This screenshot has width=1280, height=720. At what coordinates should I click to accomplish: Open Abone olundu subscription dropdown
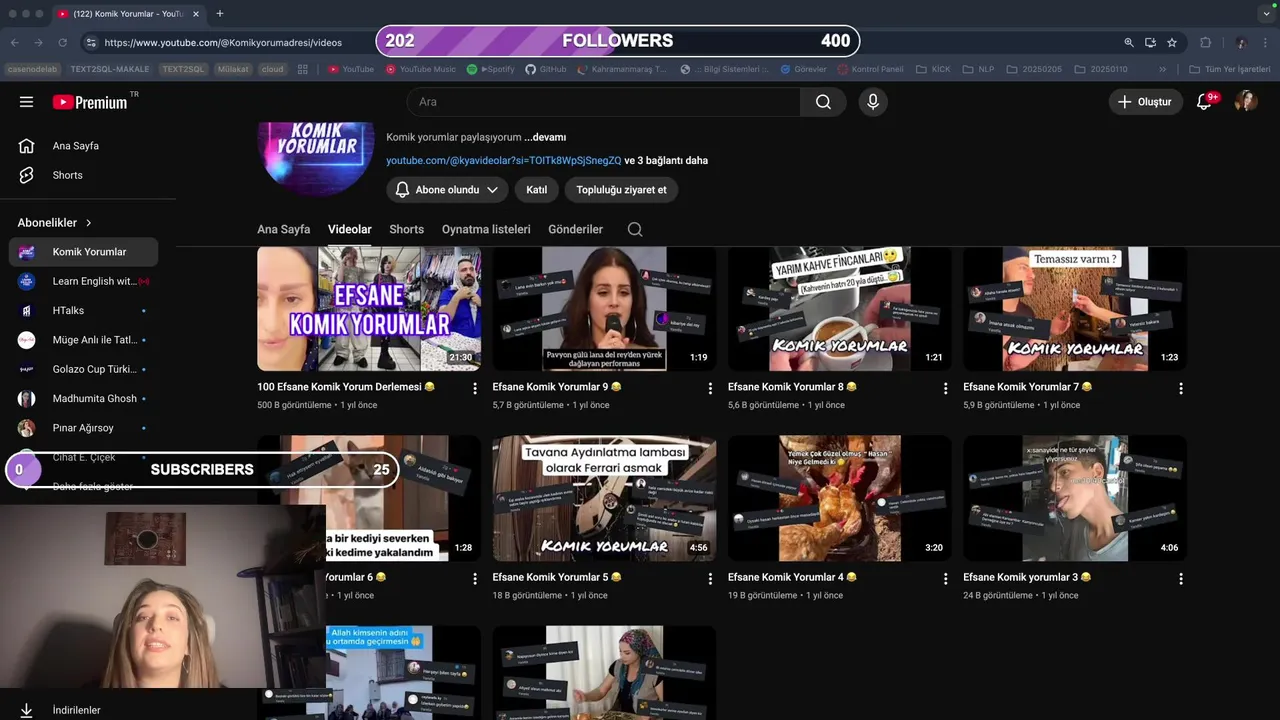[447, 190]
